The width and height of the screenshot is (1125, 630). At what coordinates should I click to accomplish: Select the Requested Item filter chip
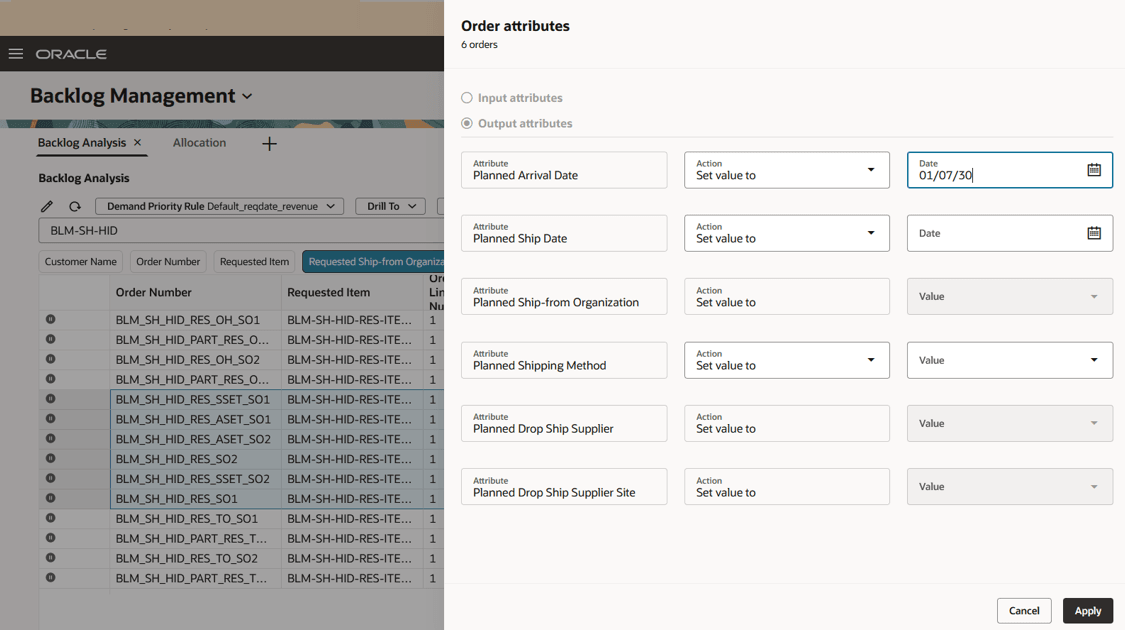[x=254, y=262]
